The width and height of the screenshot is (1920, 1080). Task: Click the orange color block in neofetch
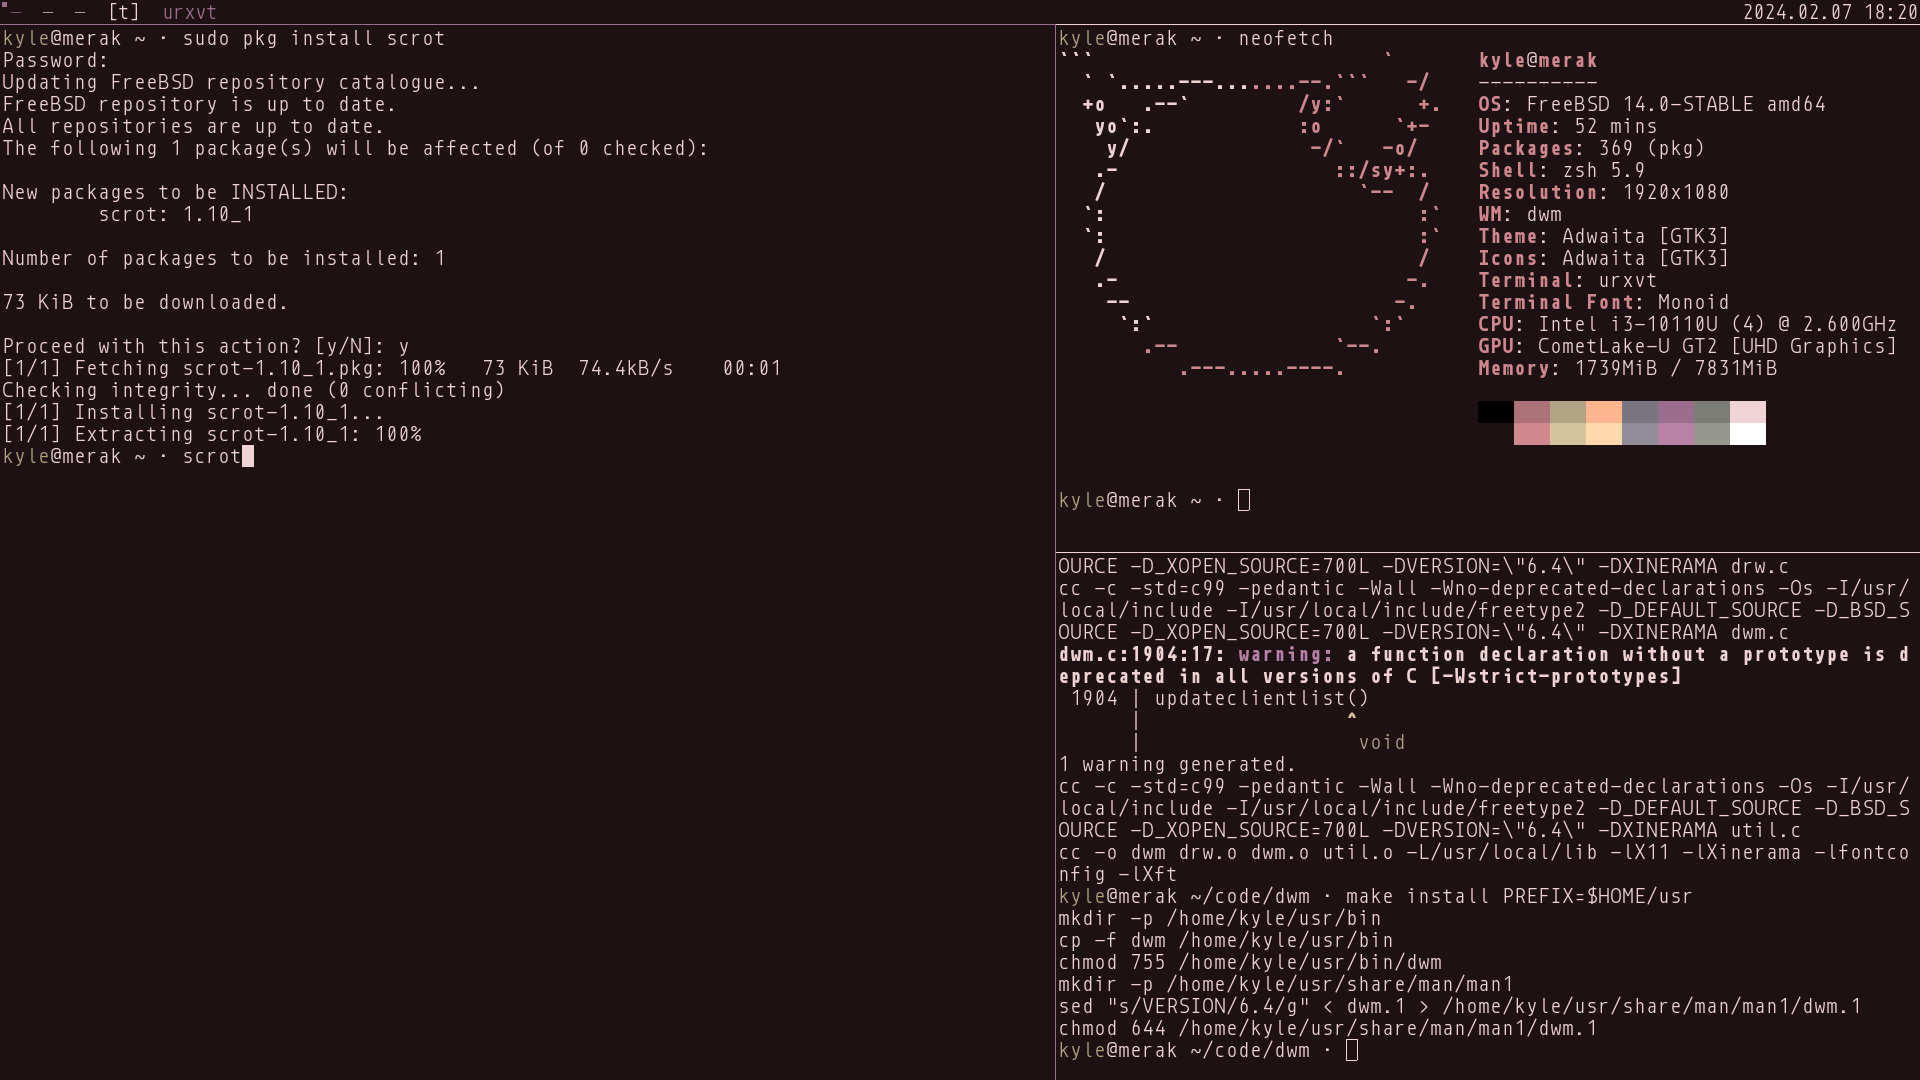click(1604, 412)
